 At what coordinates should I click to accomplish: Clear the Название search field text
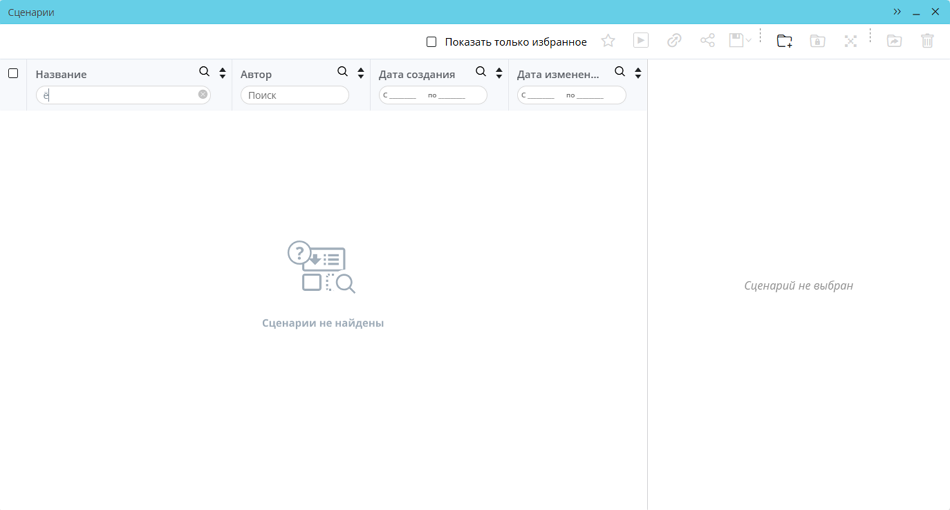point(203,95)
